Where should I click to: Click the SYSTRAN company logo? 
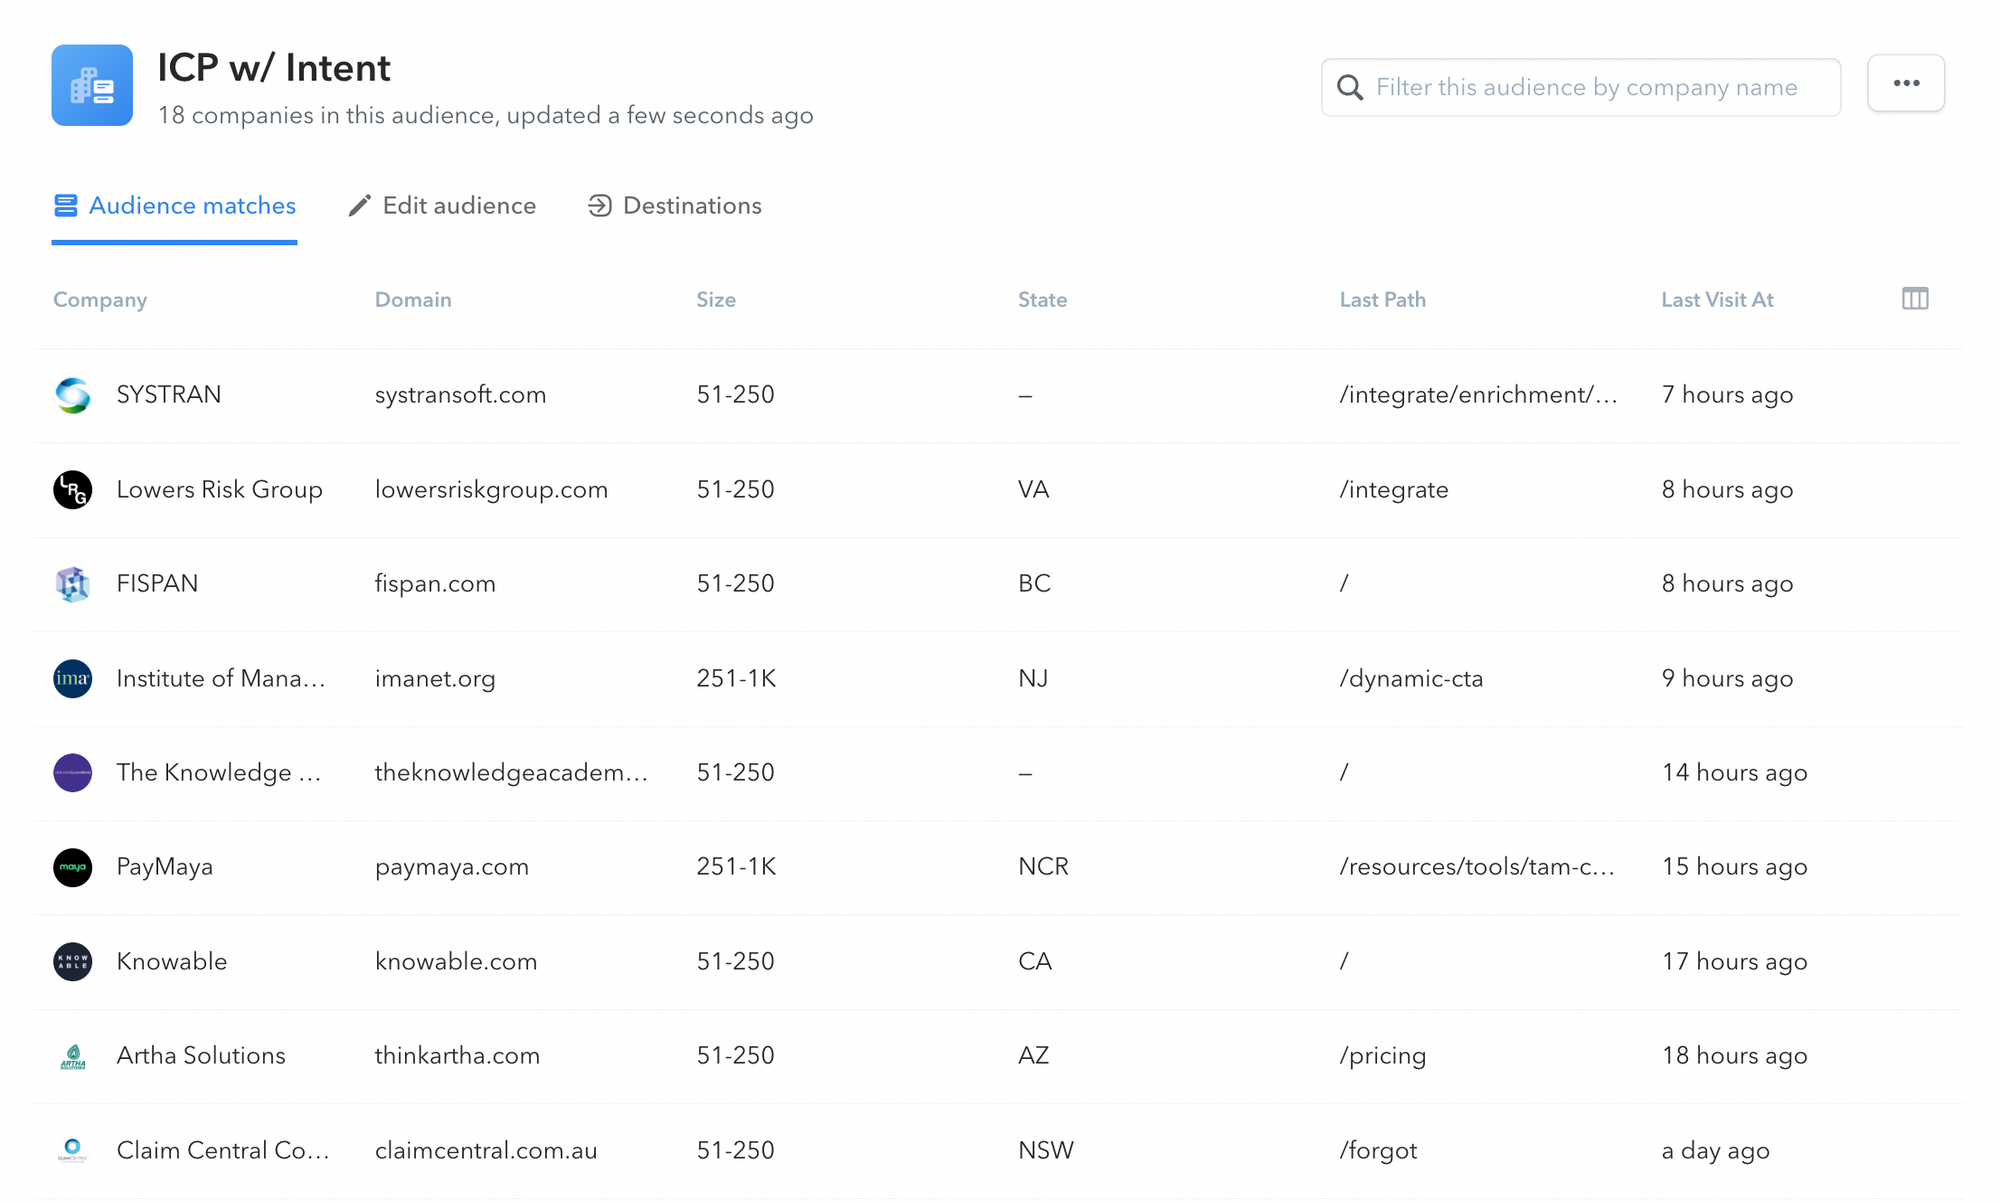[x=73, y=395]
